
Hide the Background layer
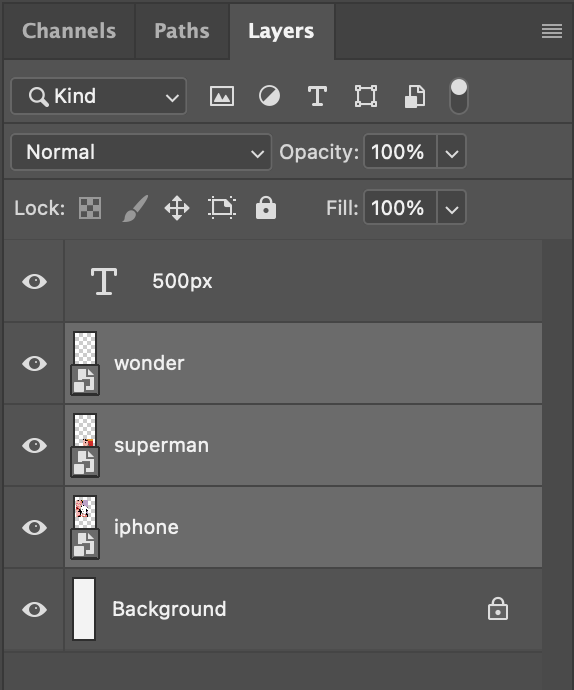(x=34, y=609)
